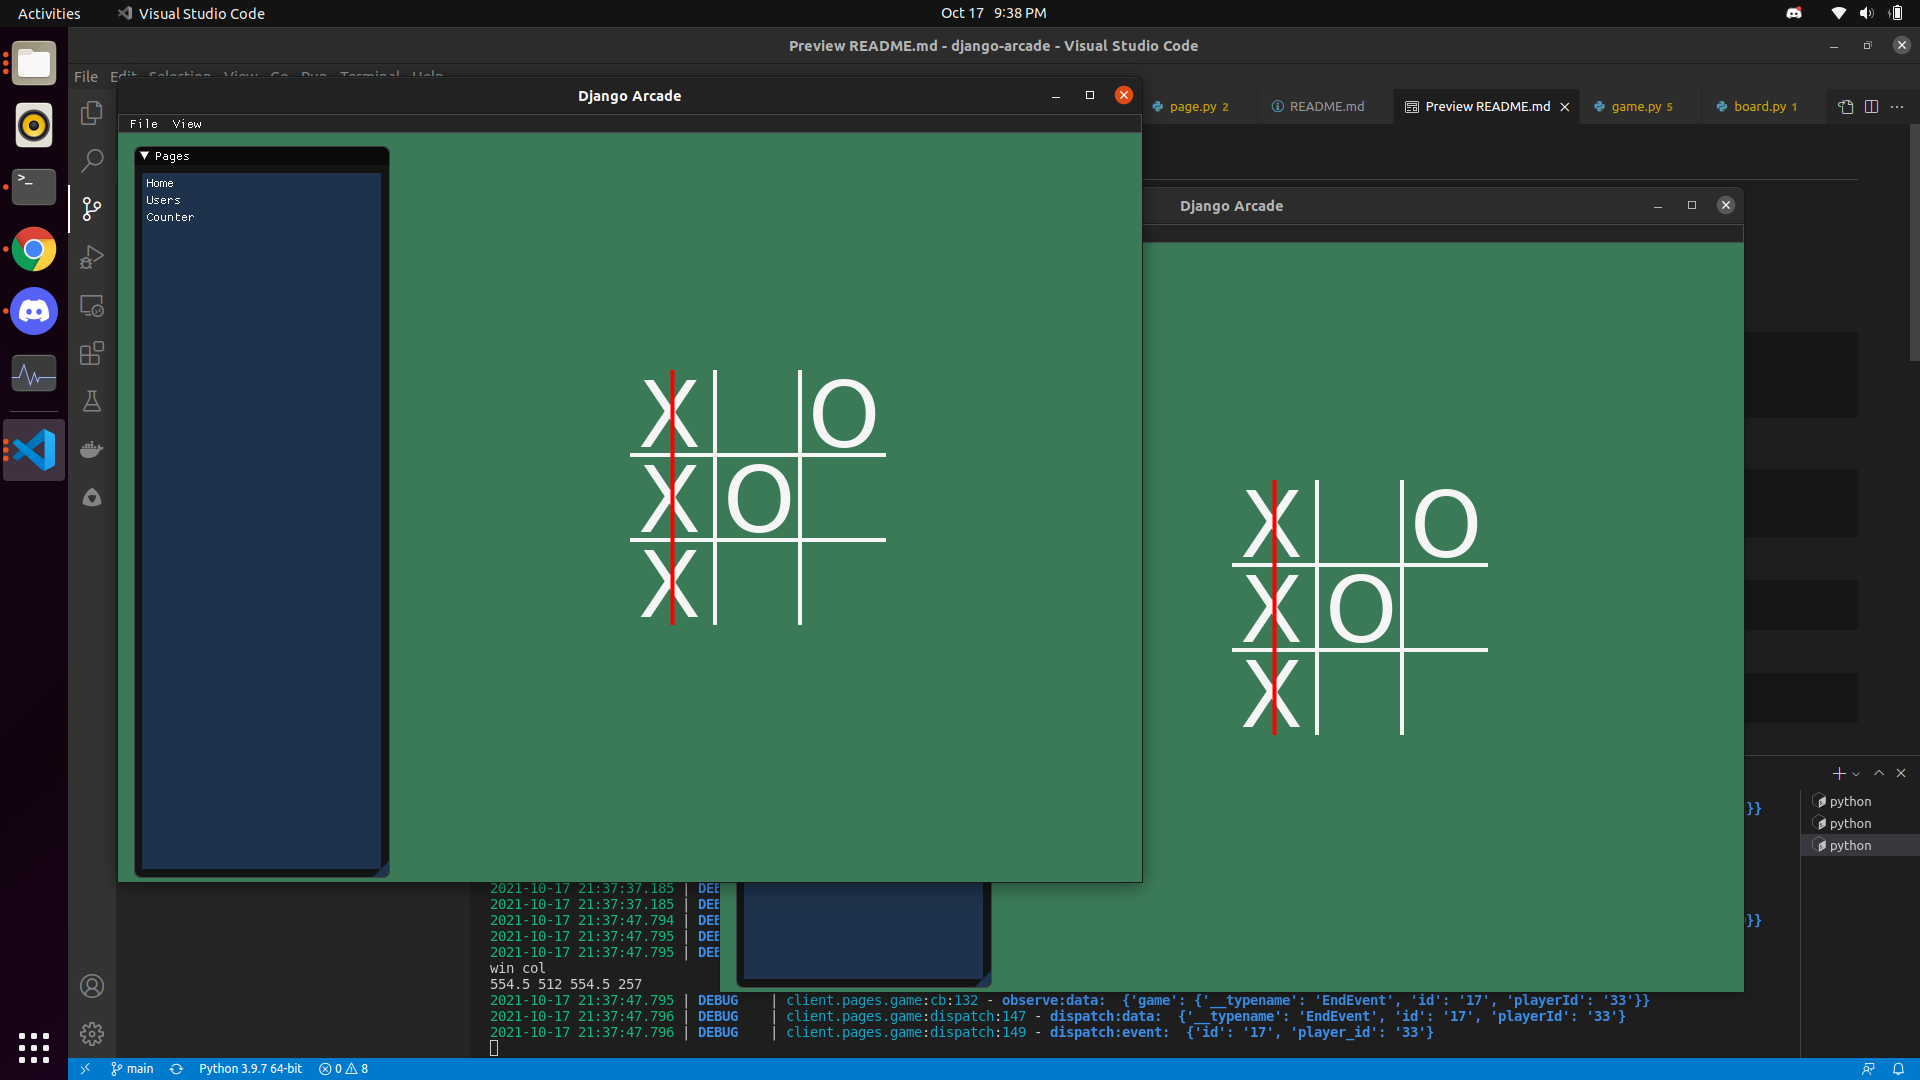Launch Discord from the Ubuntu dock

(34, 311)
